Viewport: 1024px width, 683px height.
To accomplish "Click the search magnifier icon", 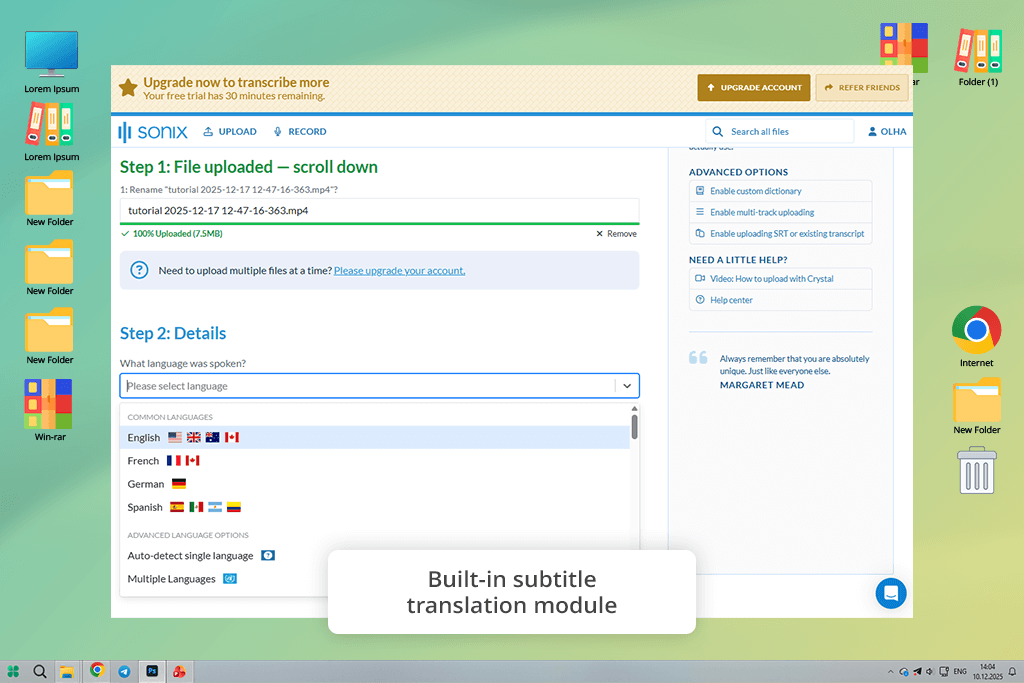I will coord(718,132).
